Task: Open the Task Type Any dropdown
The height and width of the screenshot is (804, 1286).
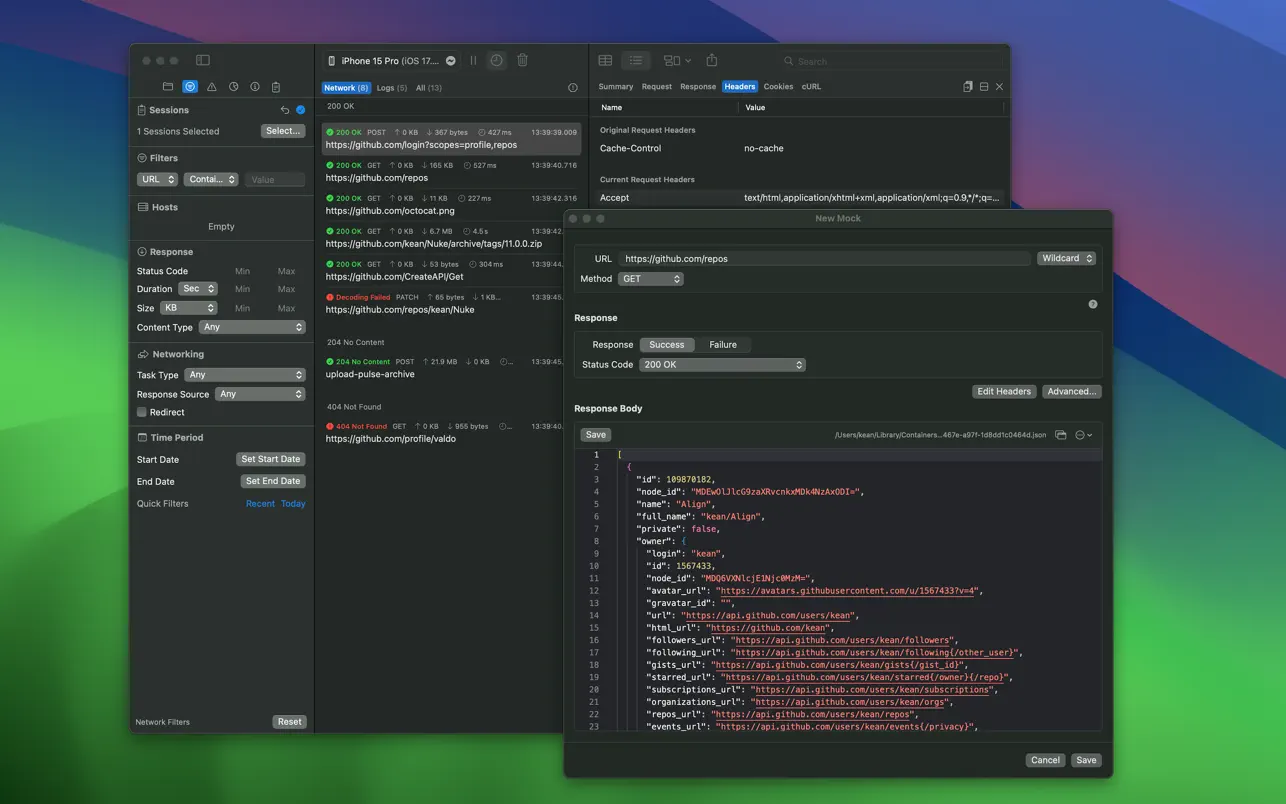Action: 245,375
